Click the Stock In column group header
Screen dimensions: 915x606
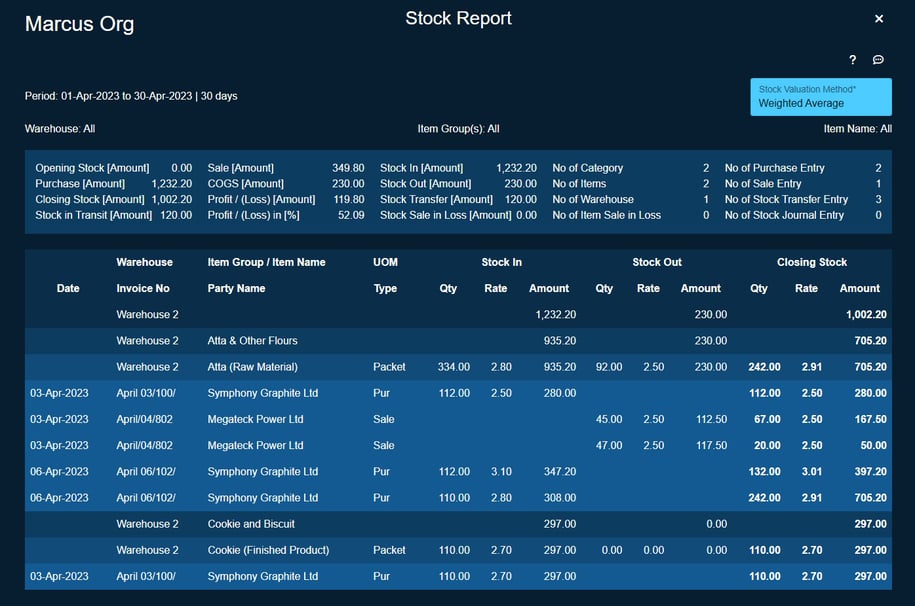501,262
